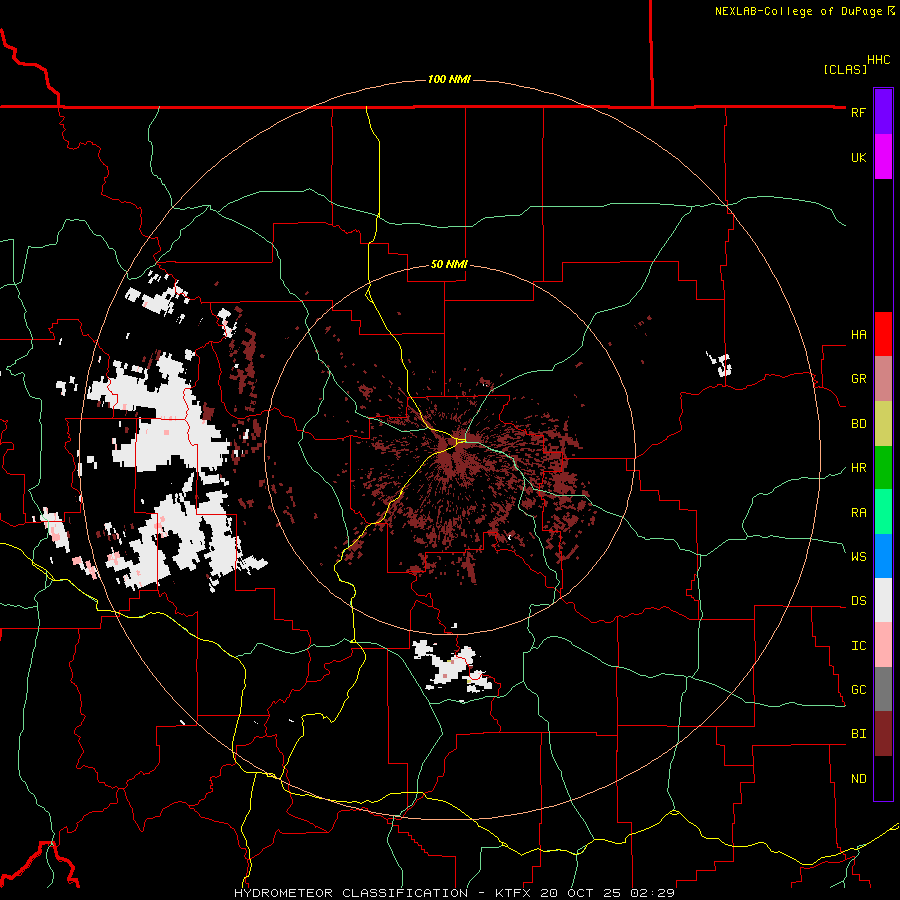Click the DS white legend swatch

point(883,600)
